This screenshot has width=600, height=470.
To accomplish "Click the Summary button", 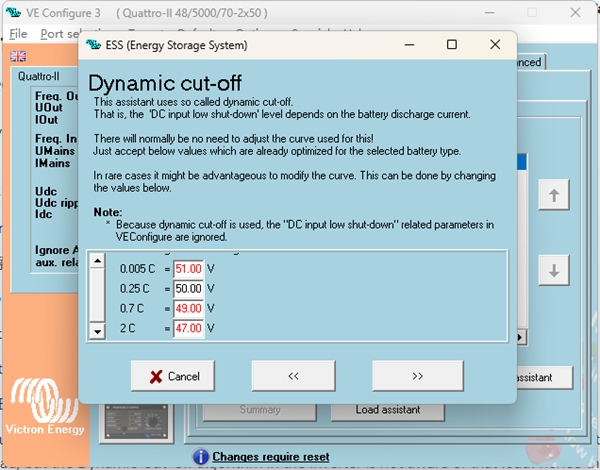I will pyautogui.click(x=260, y=410).
